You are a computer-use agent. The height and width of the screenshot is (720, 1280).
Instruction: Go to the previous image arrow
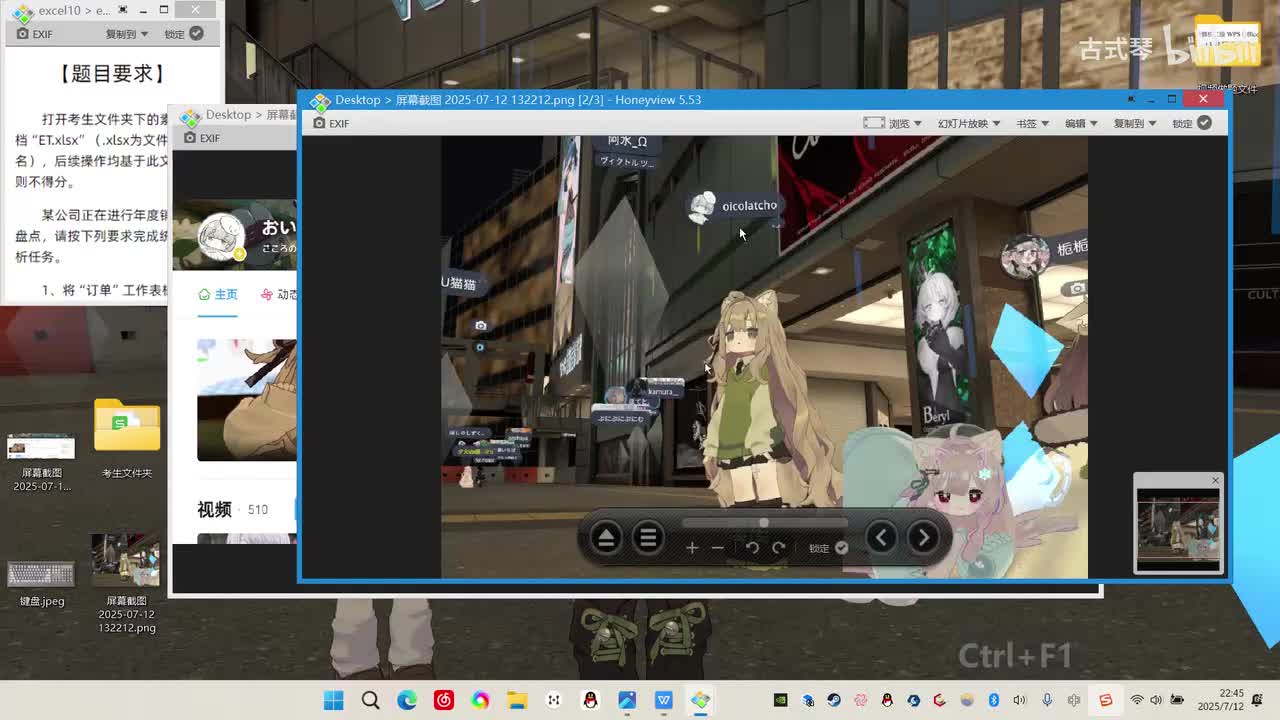click(x=881, y=538)
